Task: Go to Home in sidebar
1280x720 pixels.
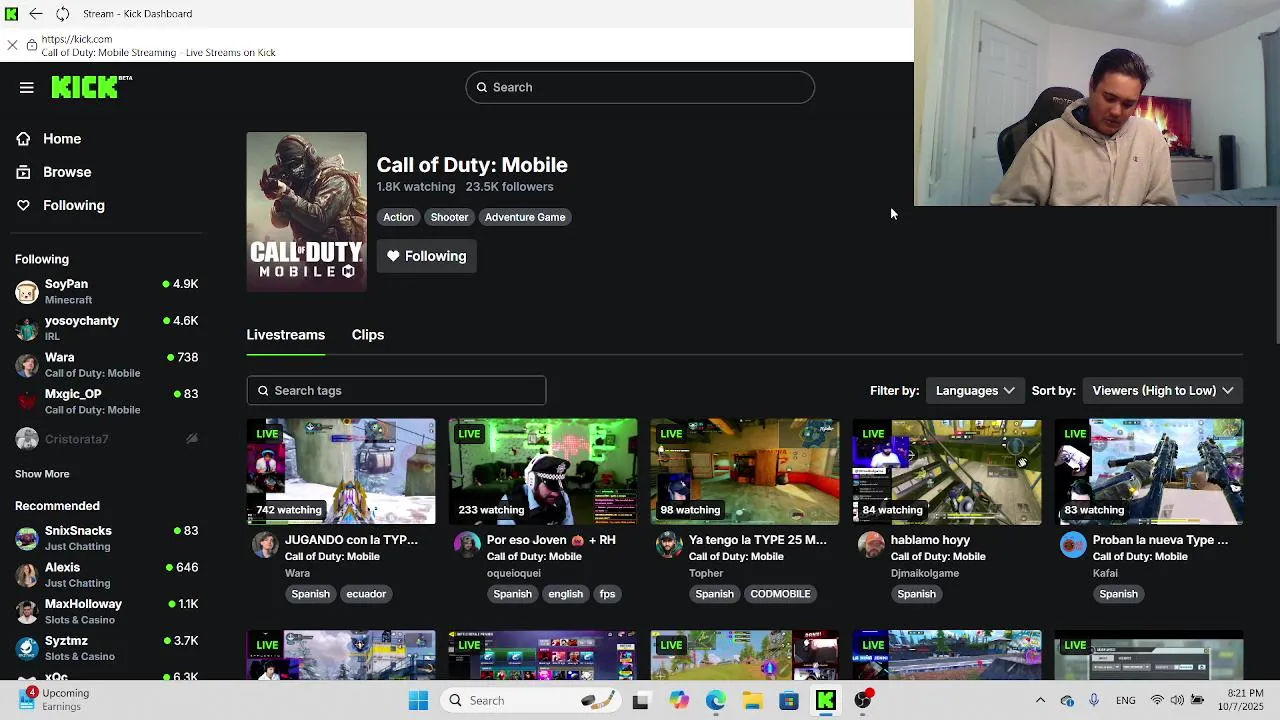Action: point(62,139)
